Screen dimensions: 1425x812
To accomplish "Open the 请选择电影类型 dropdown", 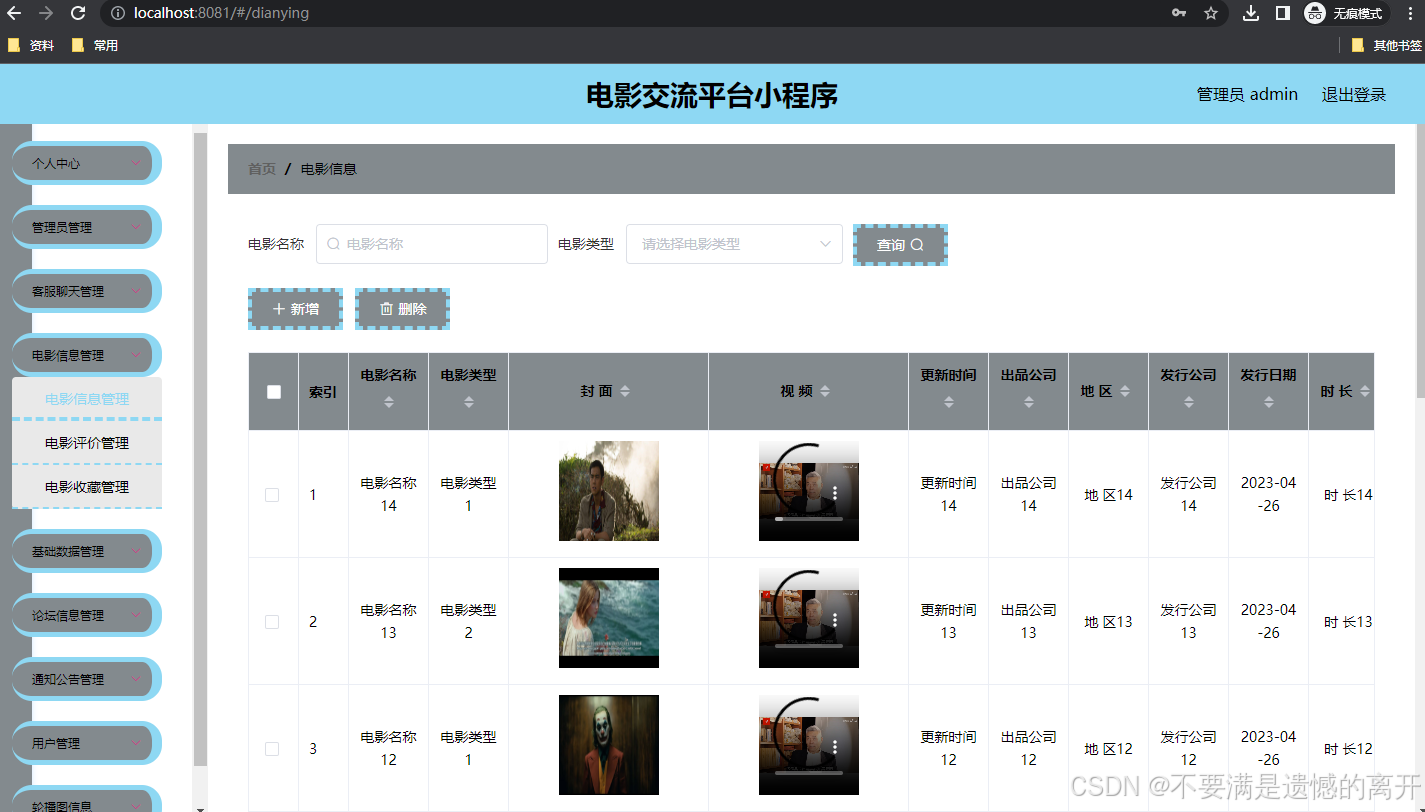I will pos(734,244).
